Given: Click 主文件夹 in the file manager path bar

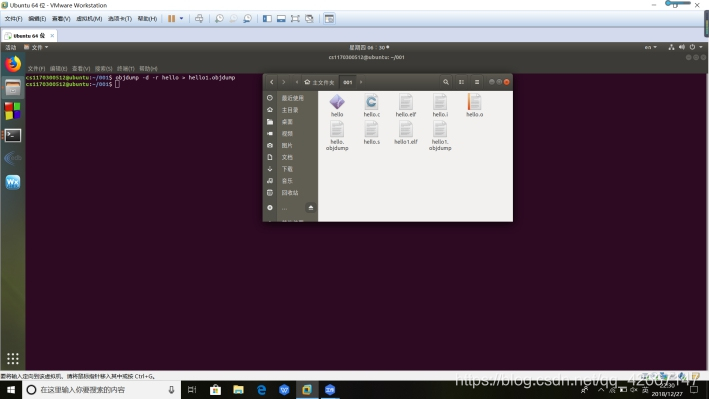Looking at the screenshot, I should [x=320, y=82].
